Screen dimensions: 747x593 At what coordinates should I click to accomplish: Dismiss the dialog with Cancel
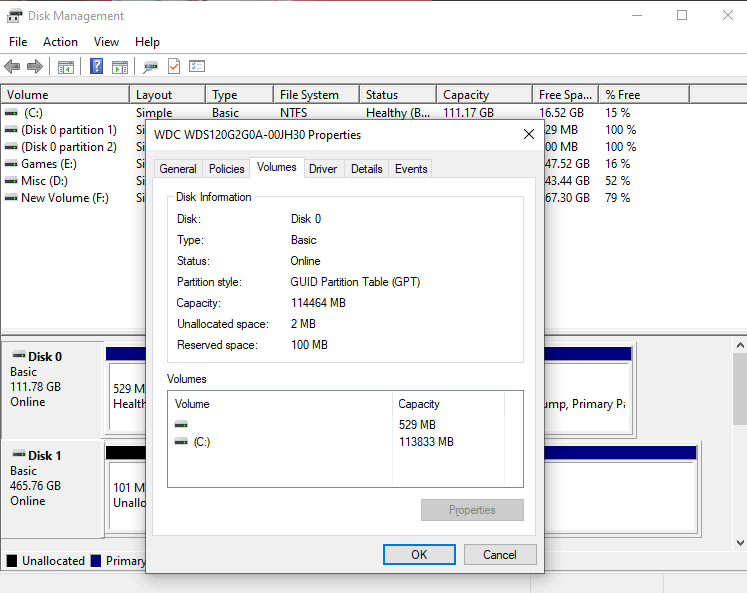pyautogui.click(x=500, y=554)
